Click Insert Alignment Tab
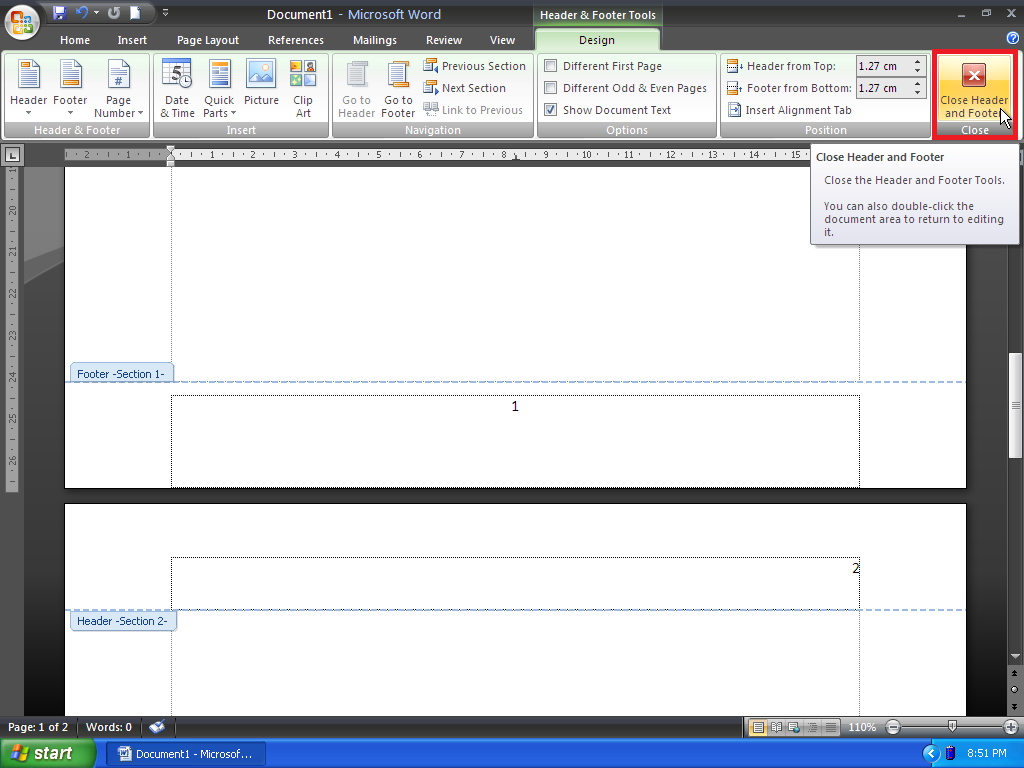Image resolution: width=1024 pixels, height=768 pixels. [x=790, y=110]
